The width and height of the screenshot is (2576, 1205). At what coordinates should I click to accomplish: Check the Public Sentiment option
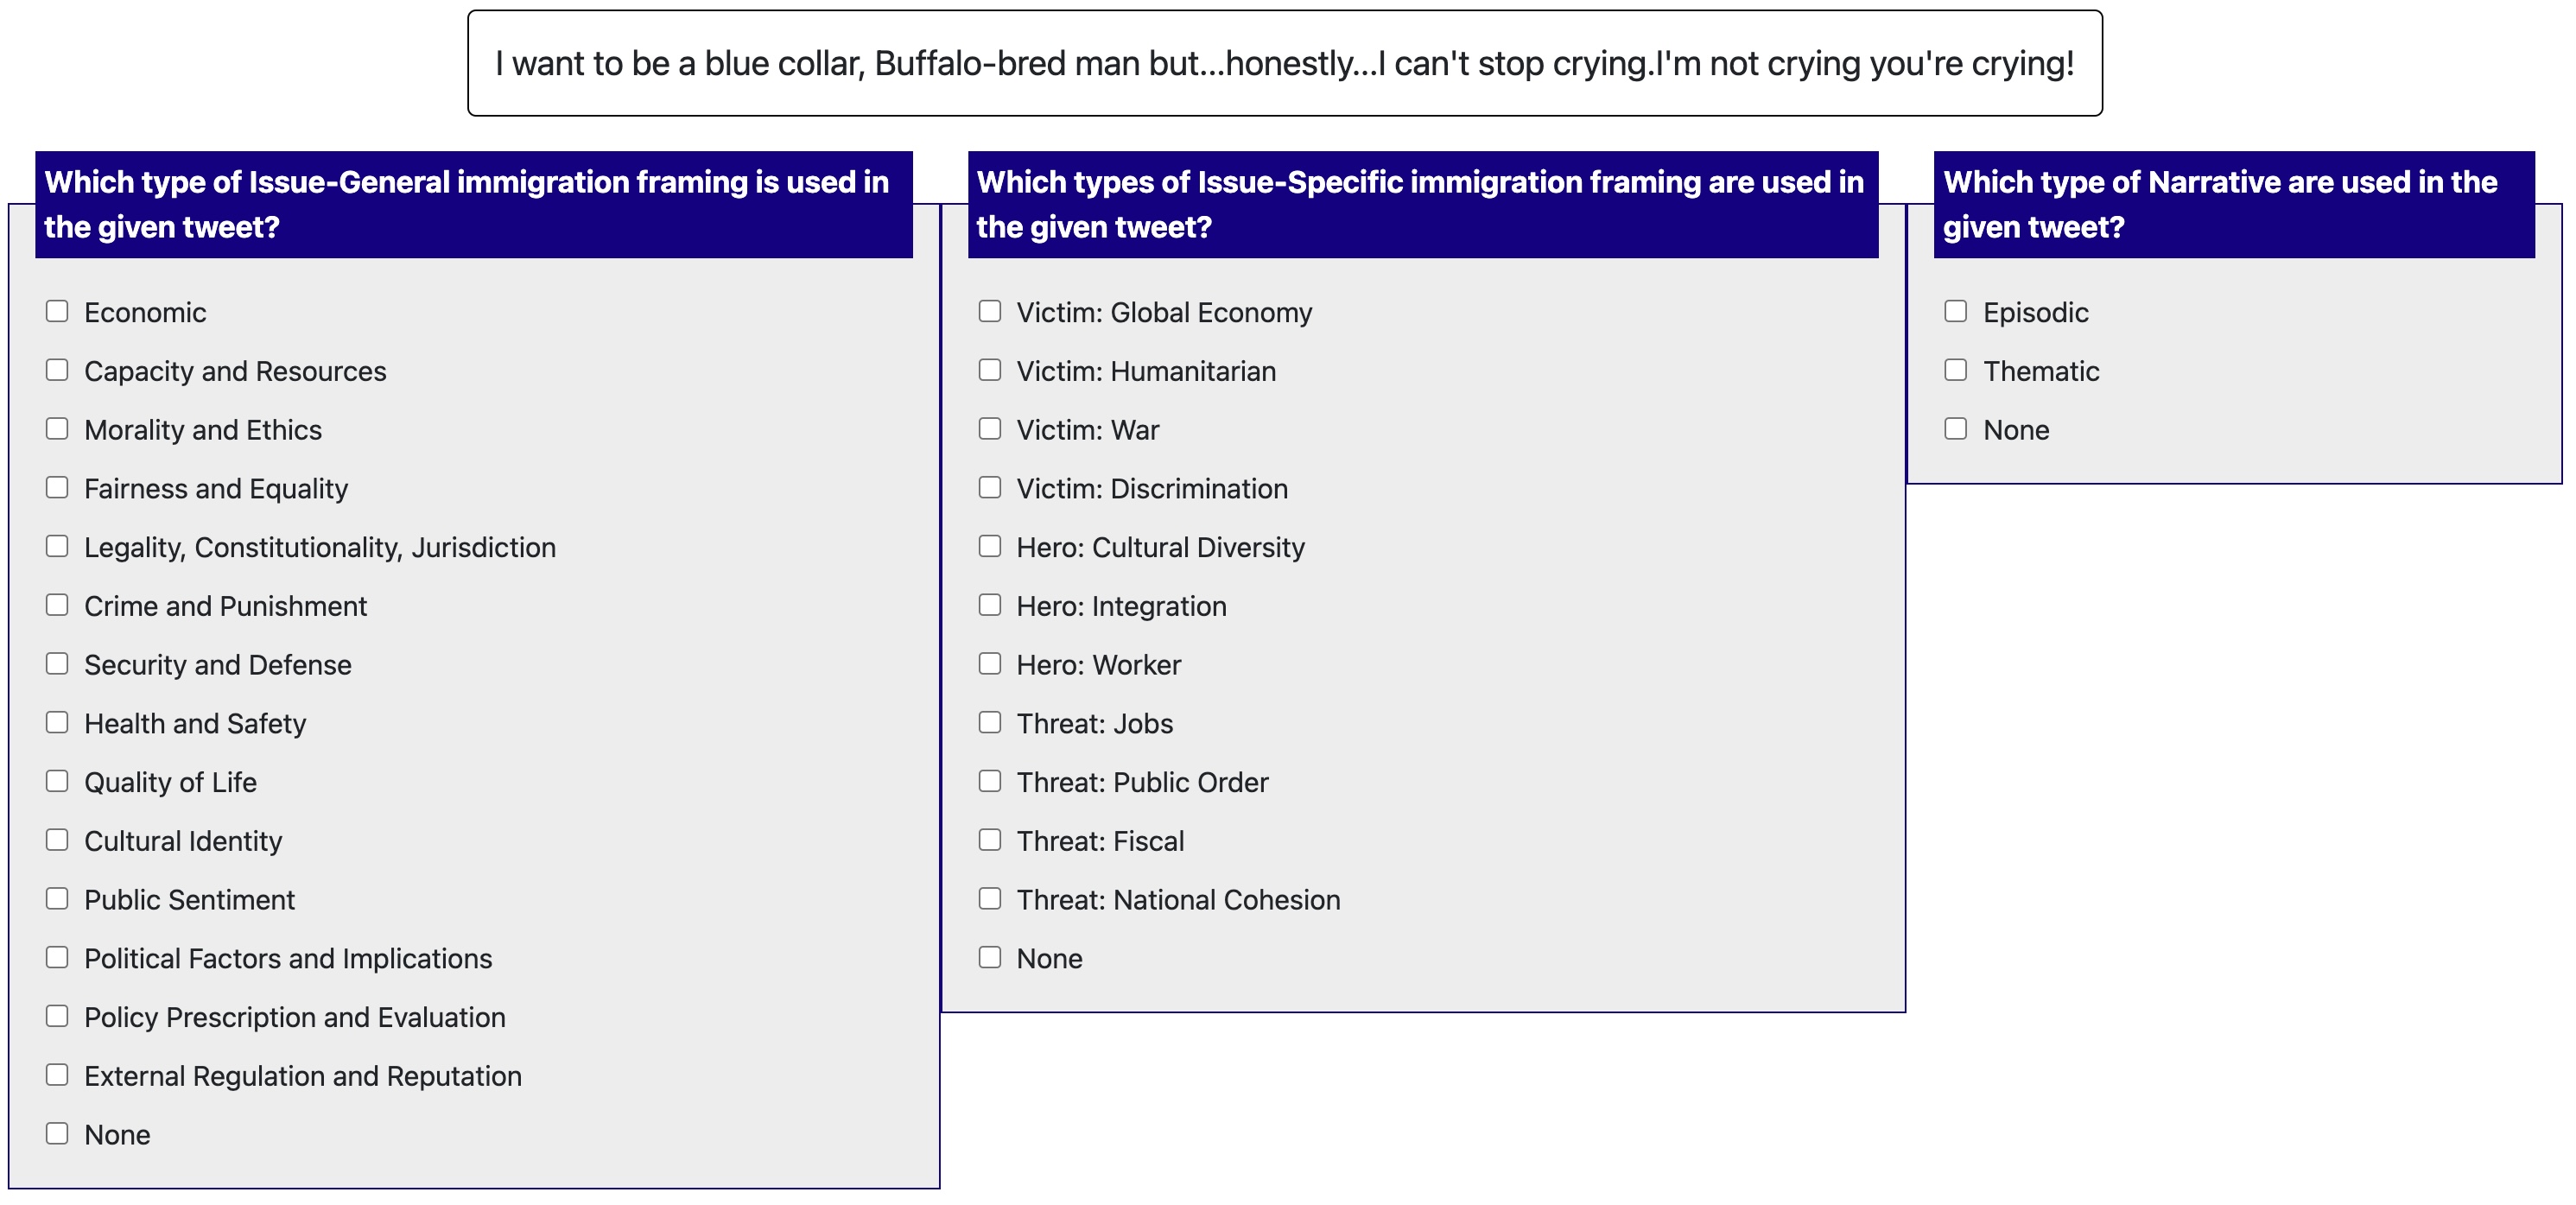click(57, 899)
